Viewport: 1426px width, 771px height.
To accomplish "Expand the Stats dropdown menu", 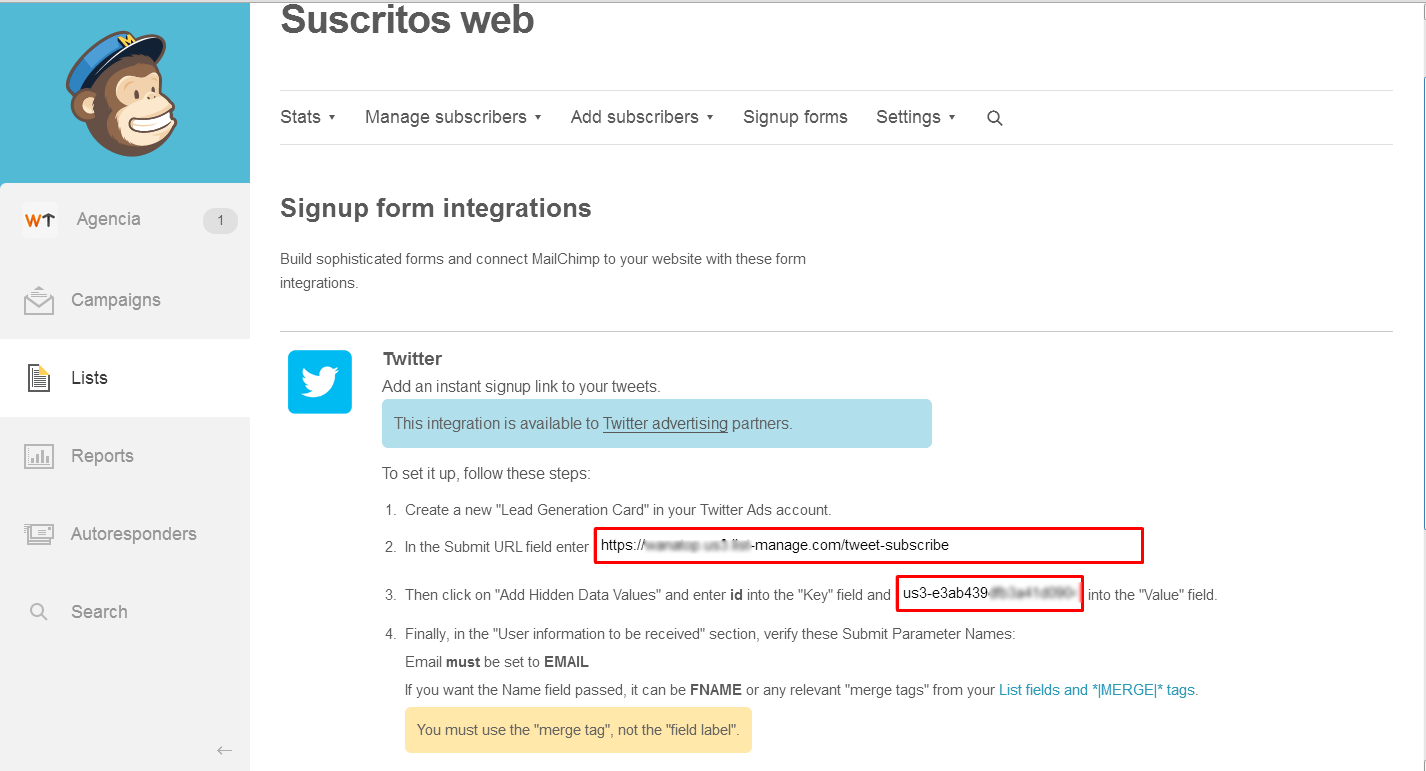I will click(x=308, y=117).
